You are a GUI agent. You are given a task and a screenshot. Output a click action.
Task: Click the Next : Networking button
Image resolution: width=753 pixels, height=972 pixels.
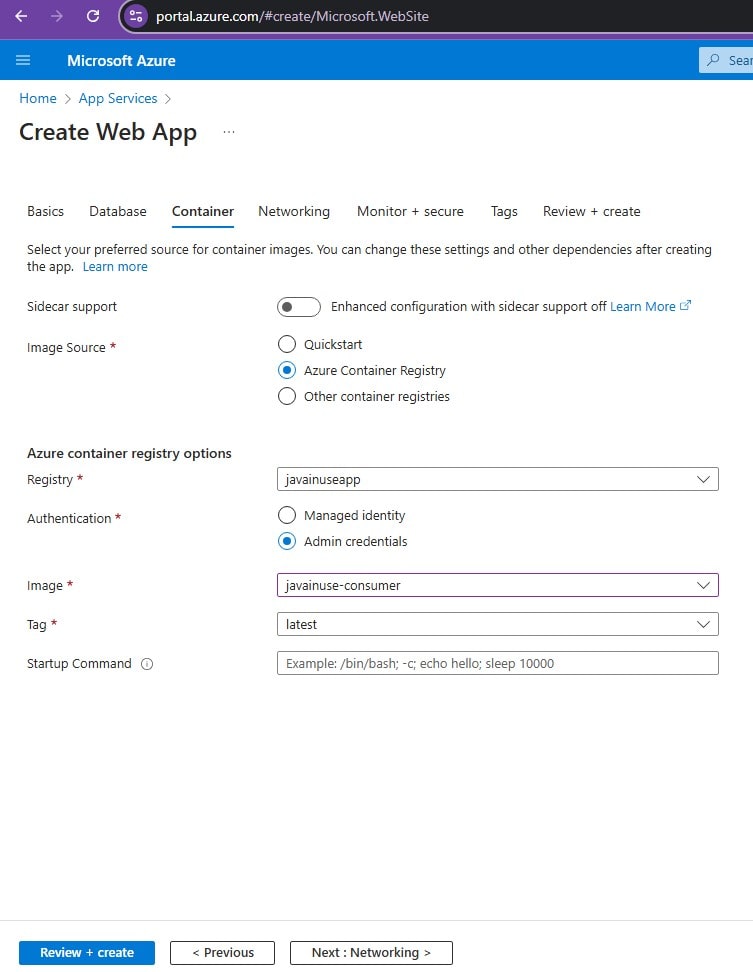pyautogui.click(x=371, y=953)
